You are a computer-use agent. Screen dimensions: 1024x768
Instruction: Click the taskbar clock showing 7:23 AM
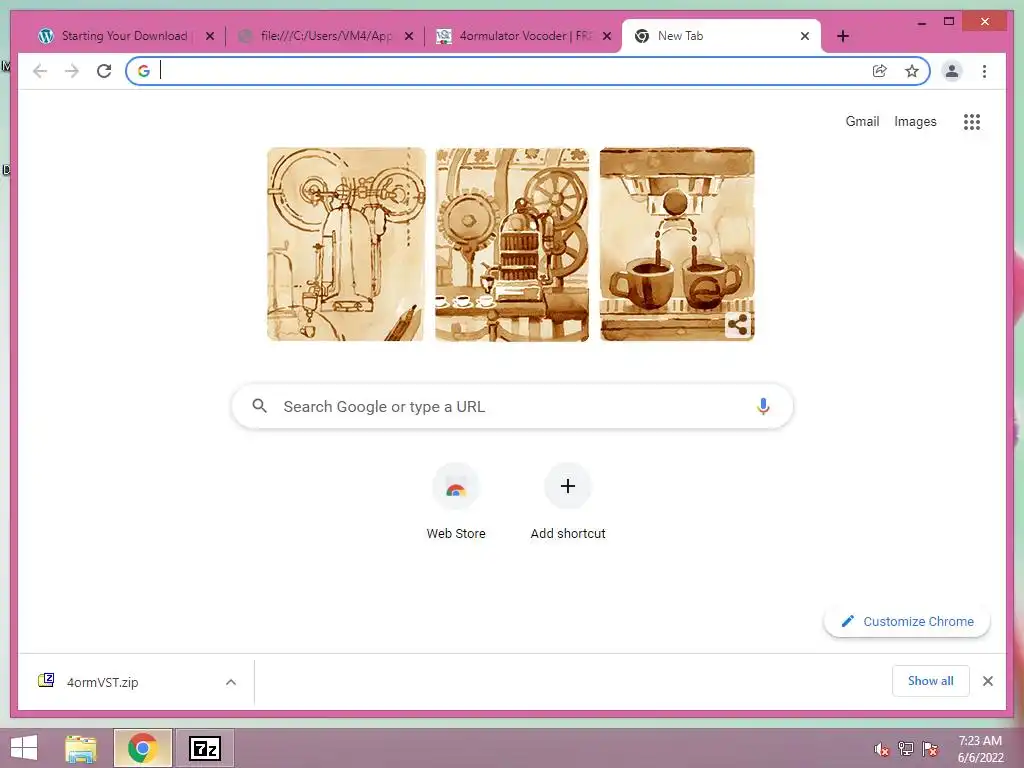coord(980,749)
